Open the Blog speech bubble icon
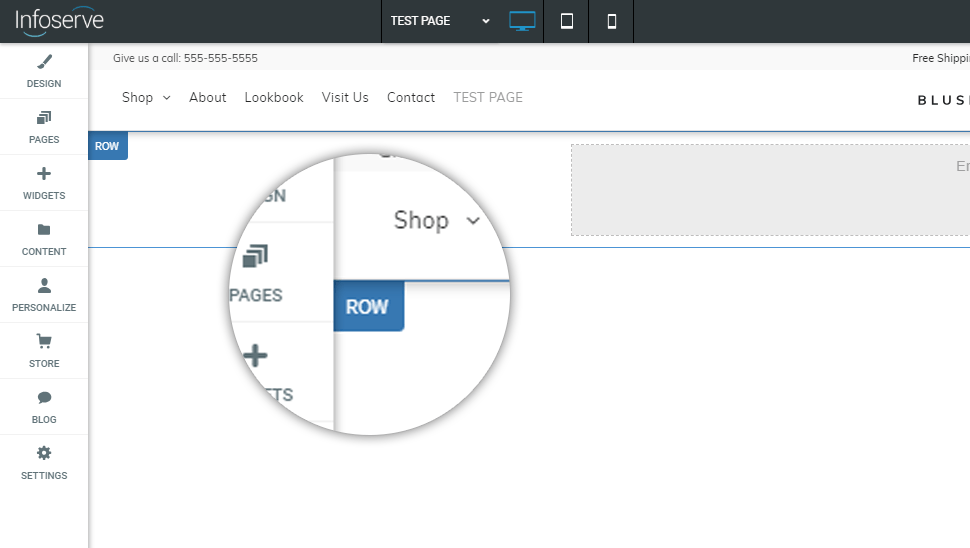The width and height of the screenshot is (970, 548). [44, 398]
